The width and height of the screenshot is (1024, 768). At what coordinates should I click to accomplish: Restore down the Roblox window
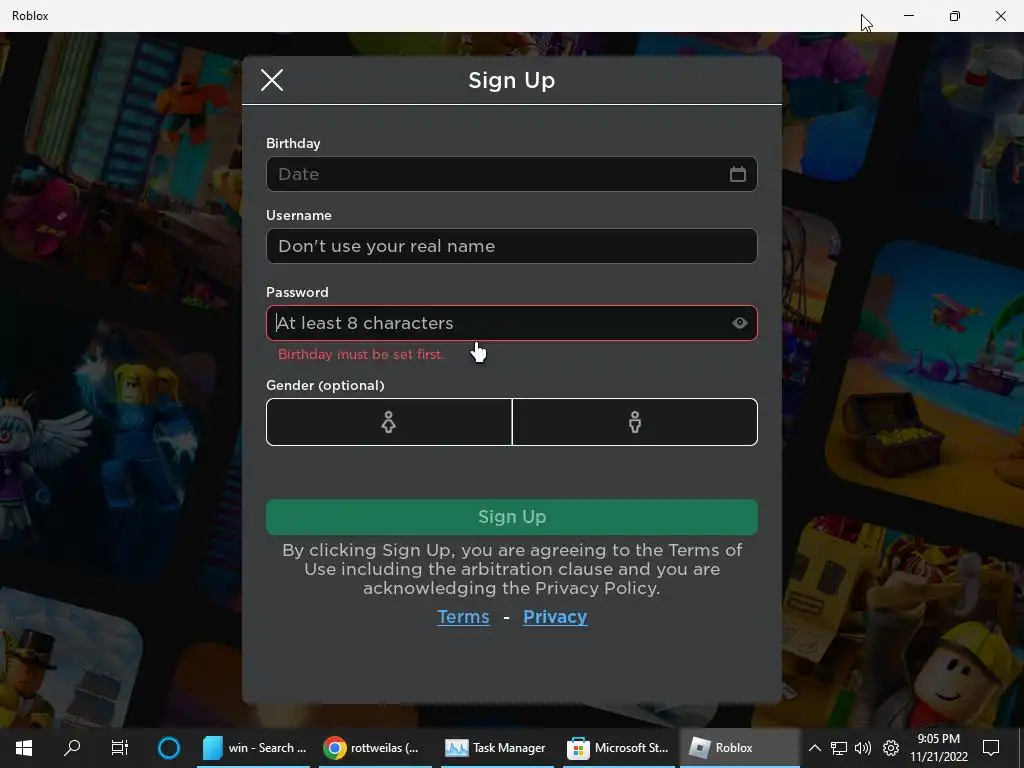954,16
